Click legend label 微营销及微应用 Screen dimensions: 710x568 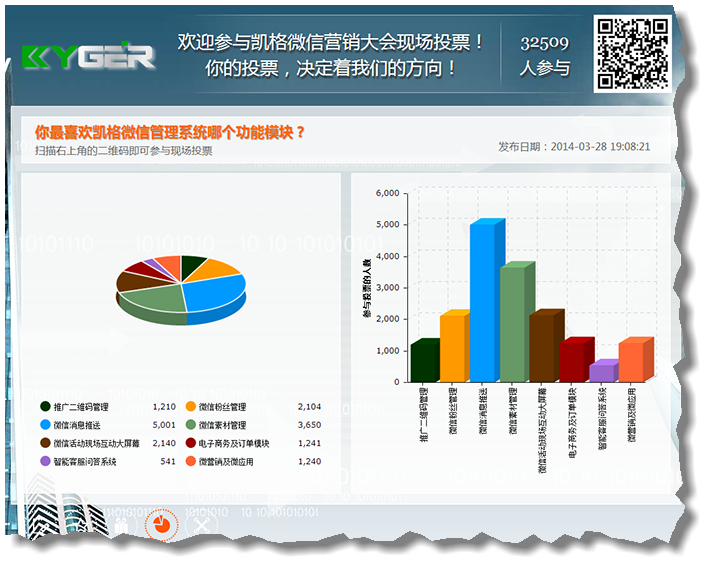point(226,462)
